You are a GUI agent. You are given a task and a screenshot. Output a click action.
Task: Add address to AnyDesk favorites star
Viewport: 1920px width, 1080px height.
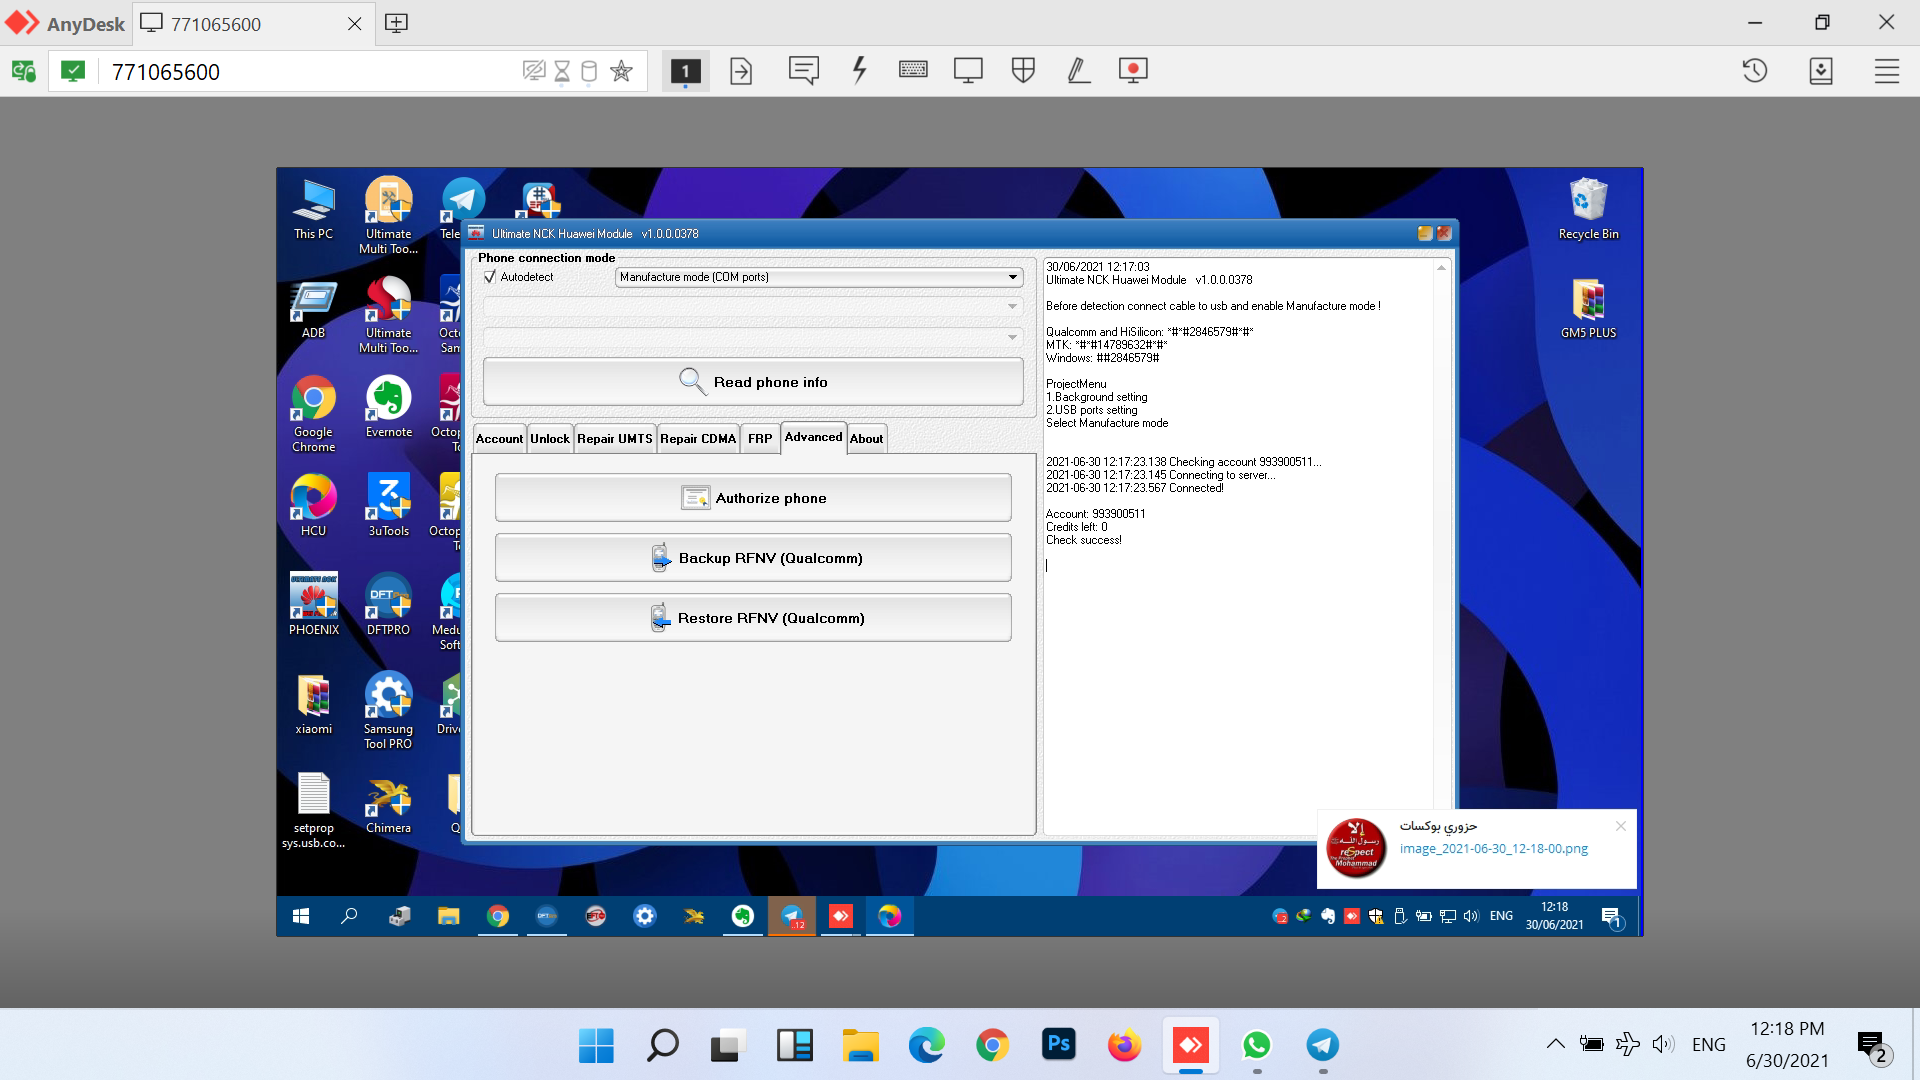[621, 71]
